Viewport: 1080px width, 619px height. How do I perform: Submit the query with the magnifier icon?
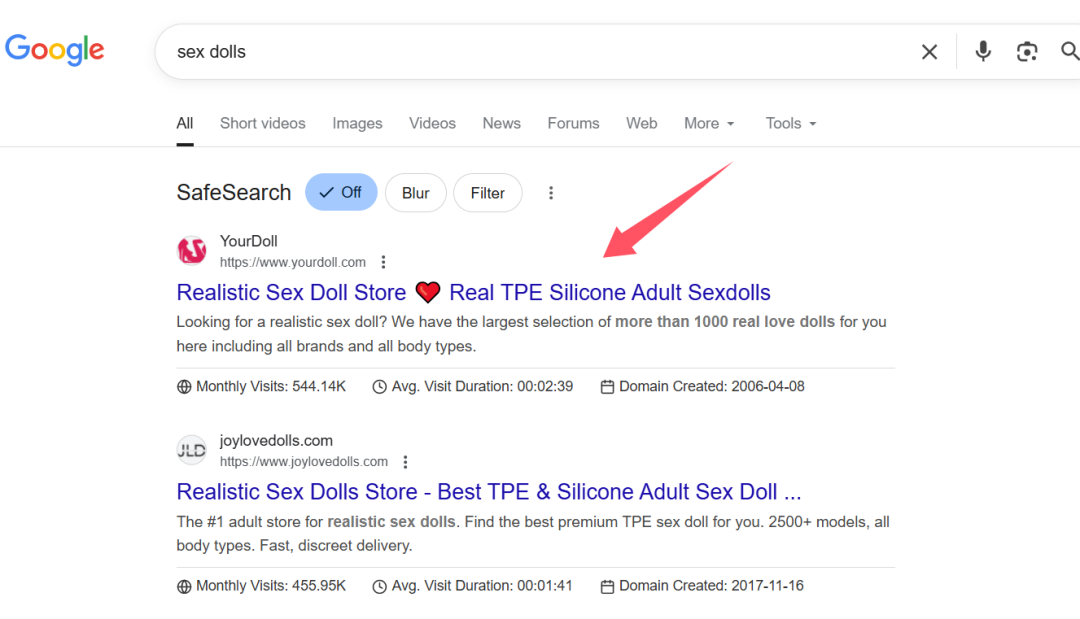pos(1070,52)
